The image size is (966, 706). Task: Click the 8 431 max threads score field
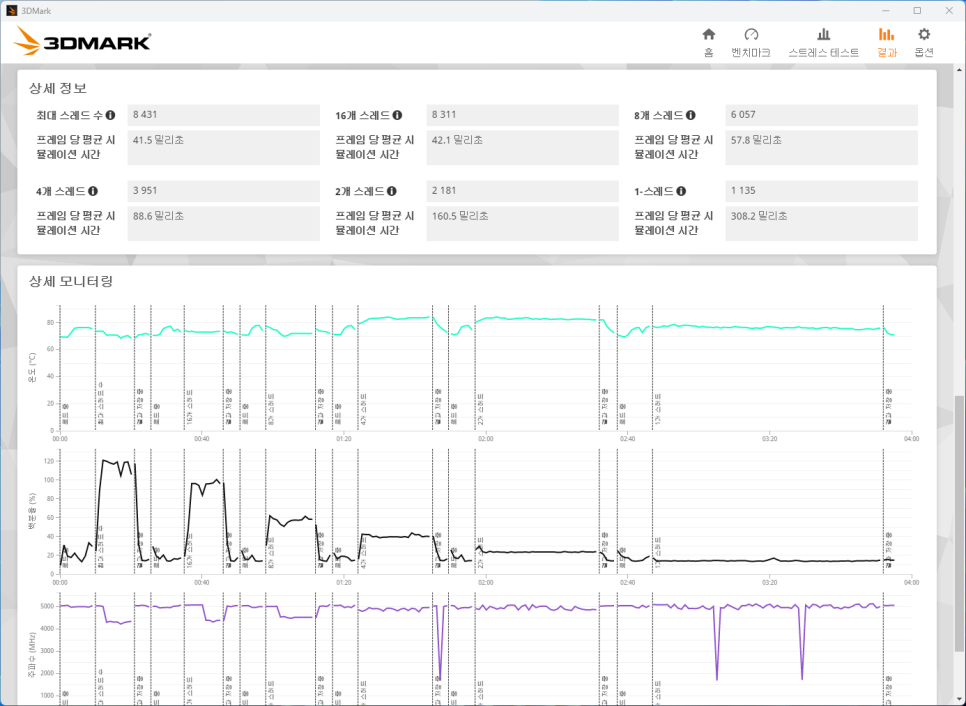pyautogui.click(x=223, y=115)
